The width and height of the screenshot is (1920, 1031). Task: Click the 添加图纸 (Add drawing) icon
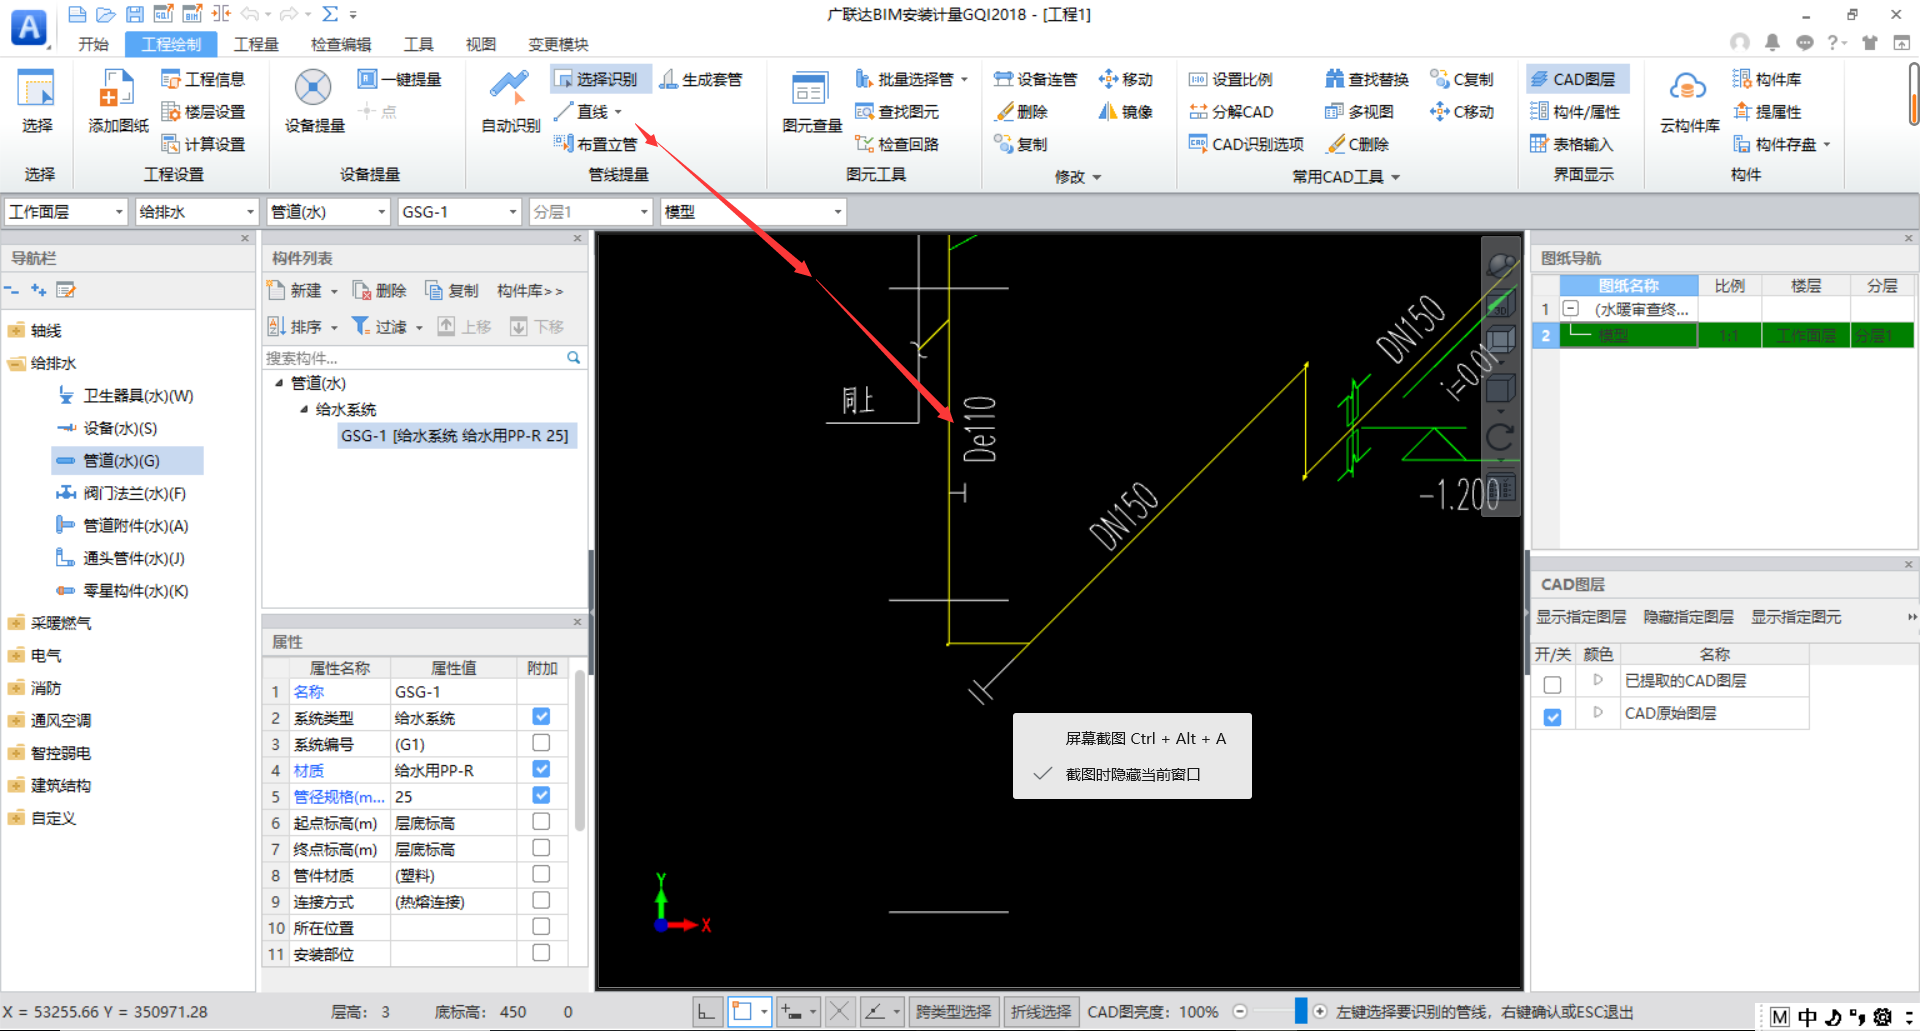point(118,89)
